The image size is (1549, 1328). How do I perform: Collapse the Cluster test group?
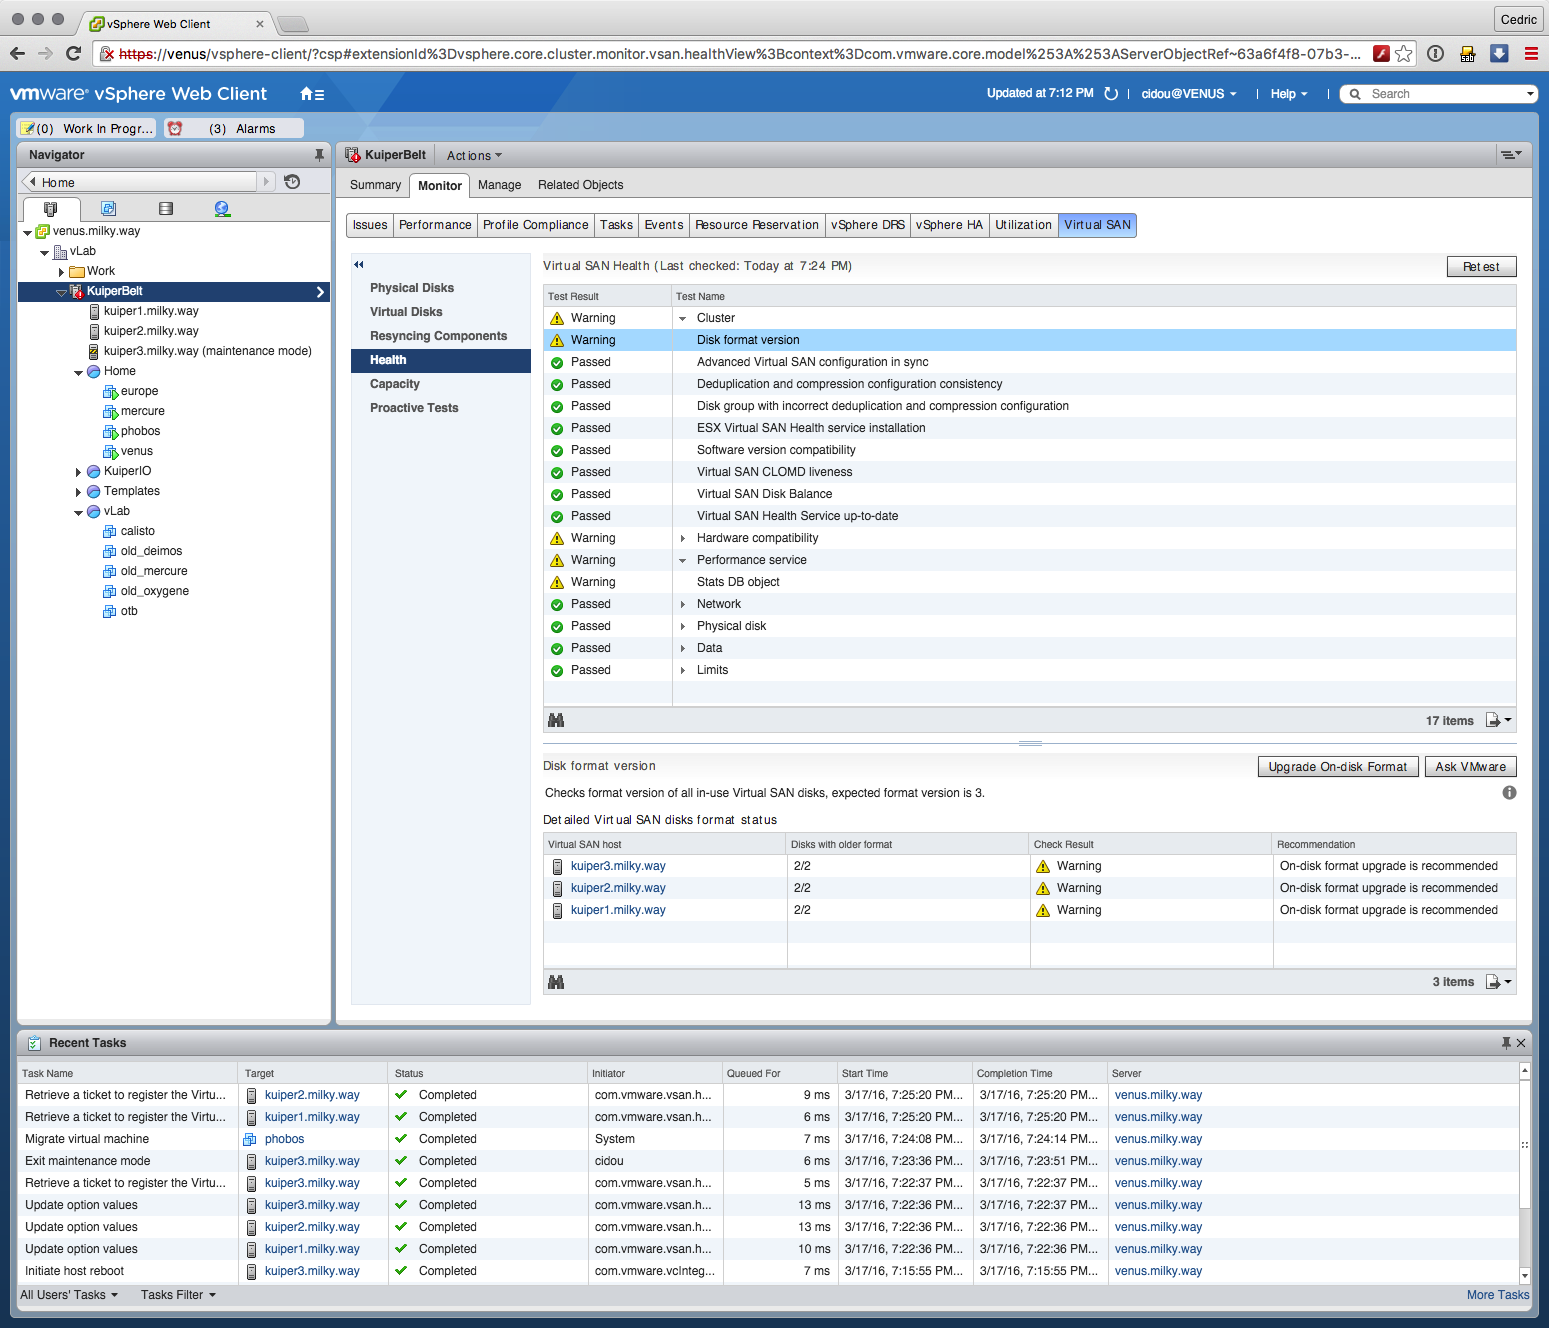click(683, 319)
